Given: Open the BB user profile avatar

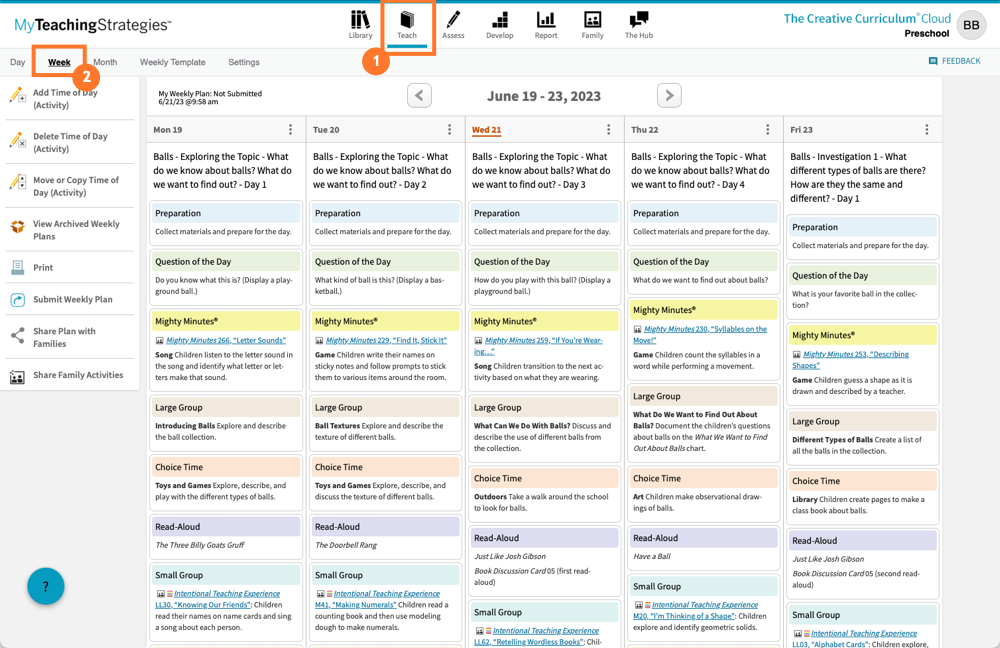Looking at the screenshot, I should pyautogui.click(x=971, y=25).
